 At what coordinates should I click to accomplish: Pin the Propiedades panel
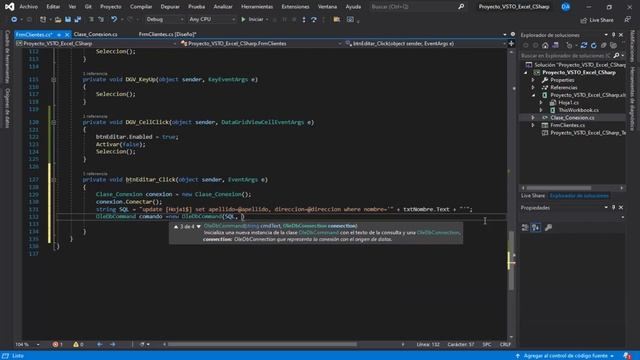tap(613, 208)
